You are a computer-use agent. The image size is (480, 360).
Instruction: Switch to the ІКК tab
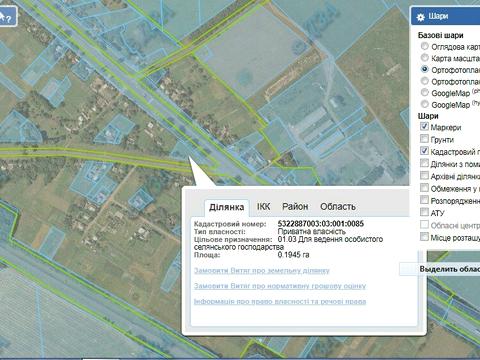(x=263, y=207)
